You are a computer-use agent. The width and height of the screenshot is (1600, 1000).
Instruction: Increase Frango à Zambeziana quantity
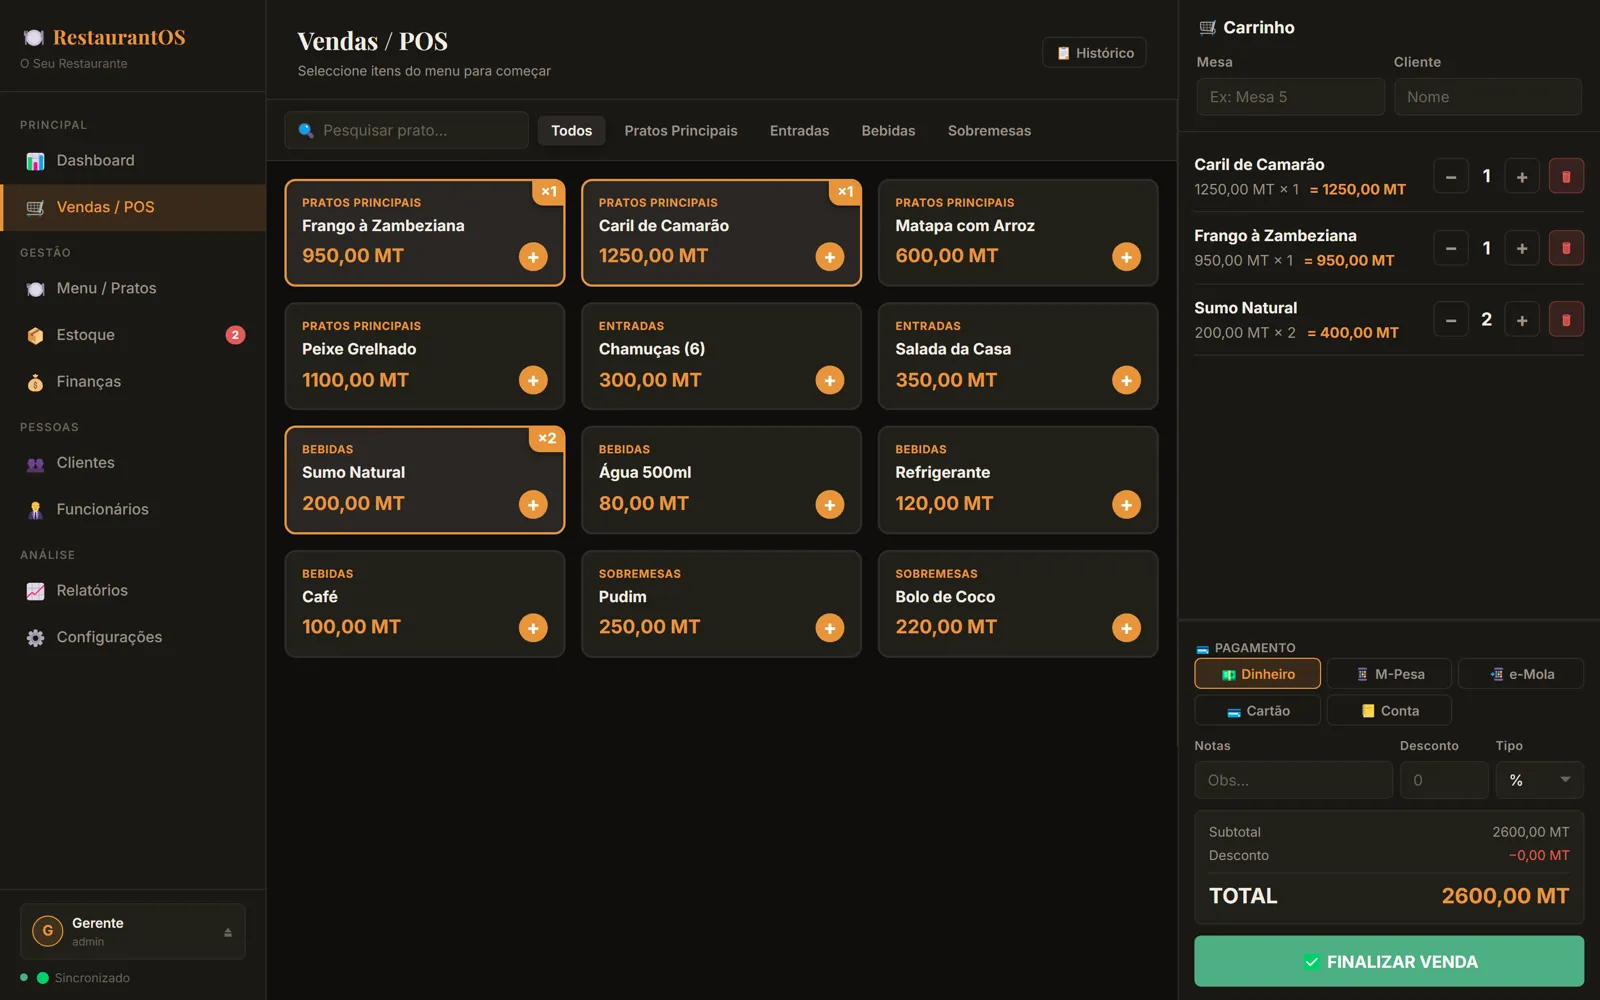[x=1522, y=248]
